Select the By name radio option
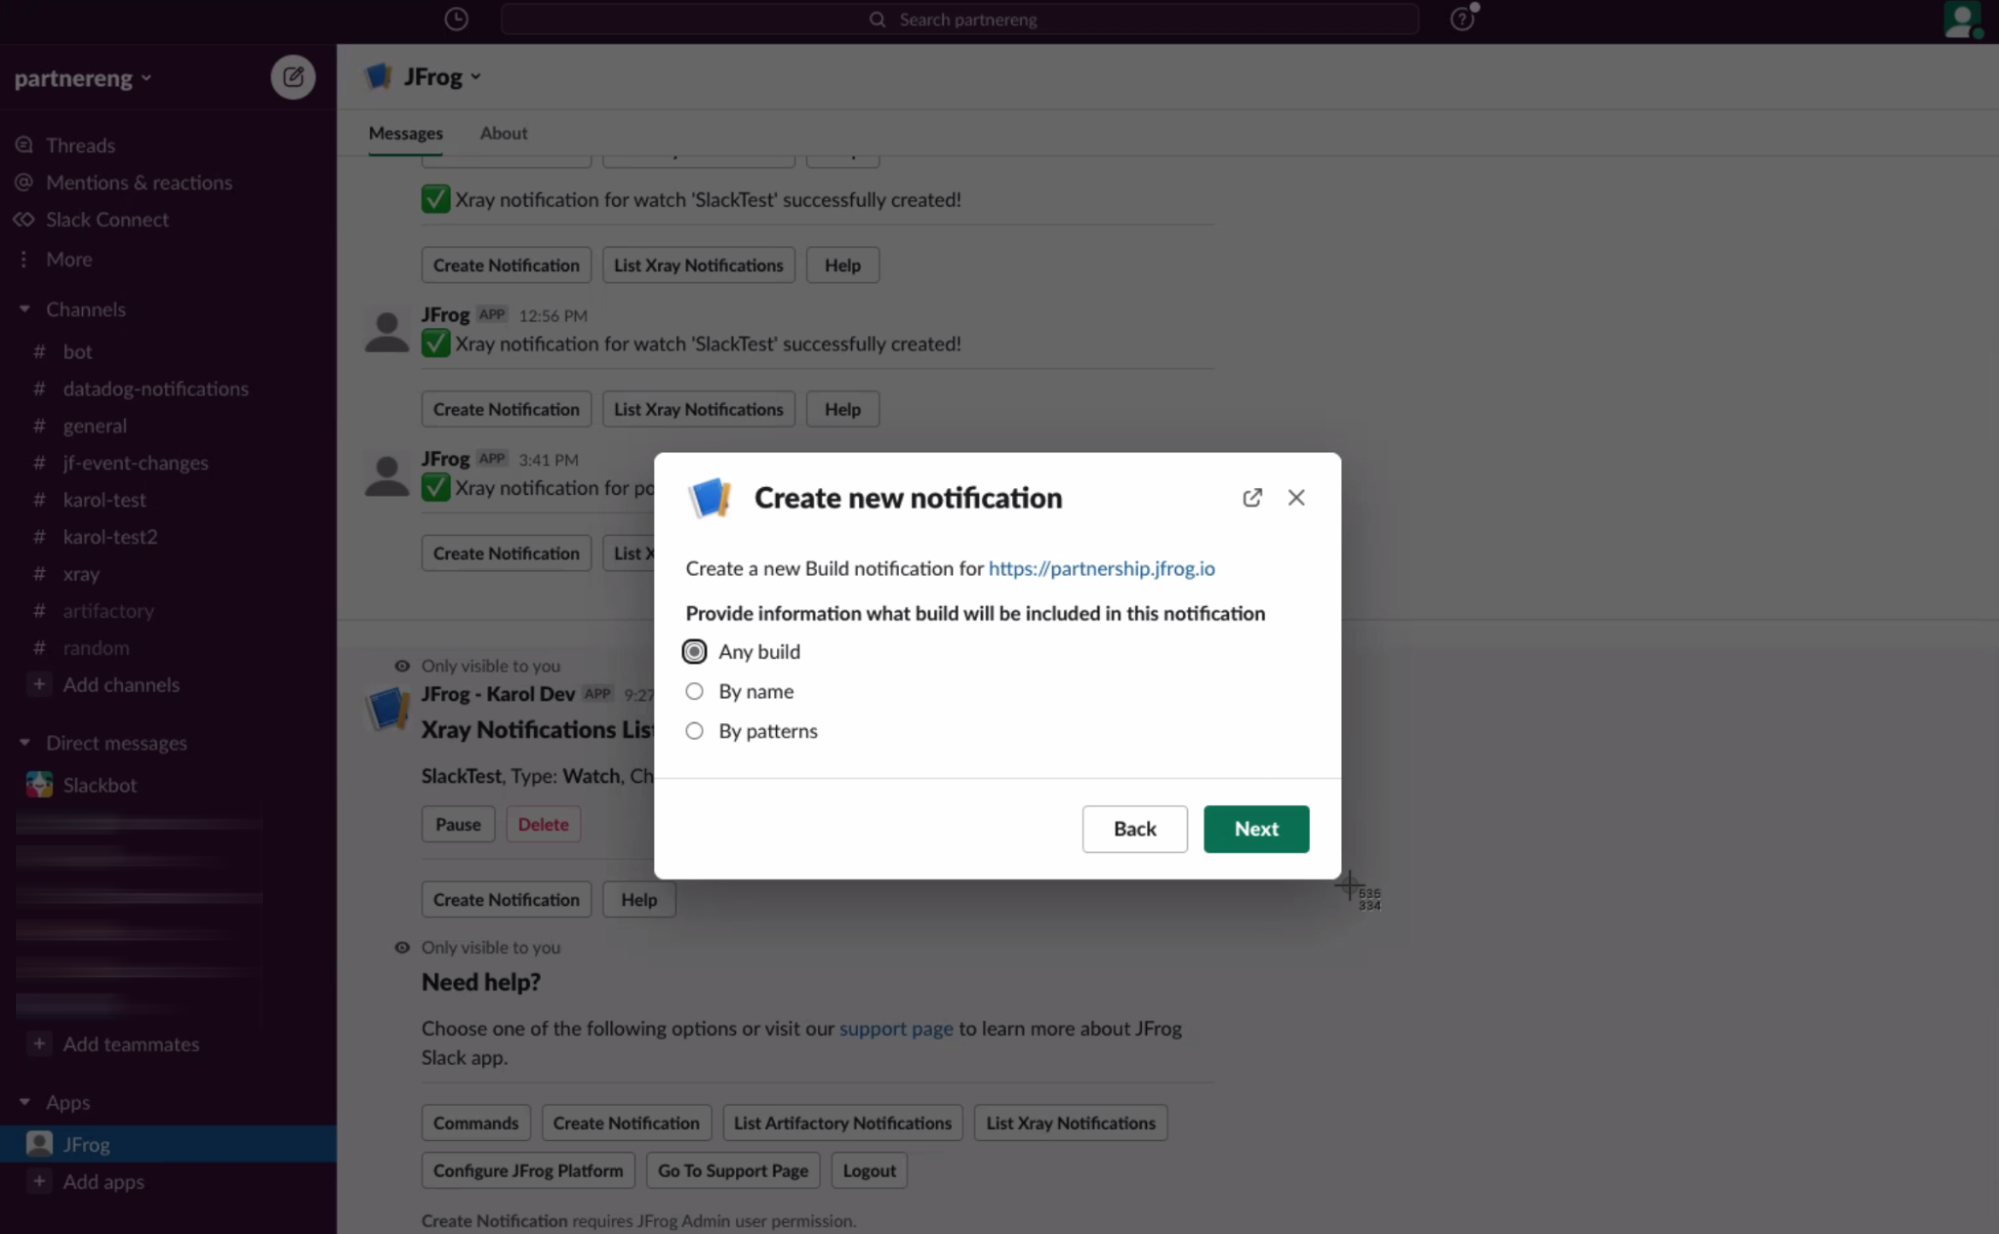Screen dimensions: 1999x1234 tap(694, 691)
